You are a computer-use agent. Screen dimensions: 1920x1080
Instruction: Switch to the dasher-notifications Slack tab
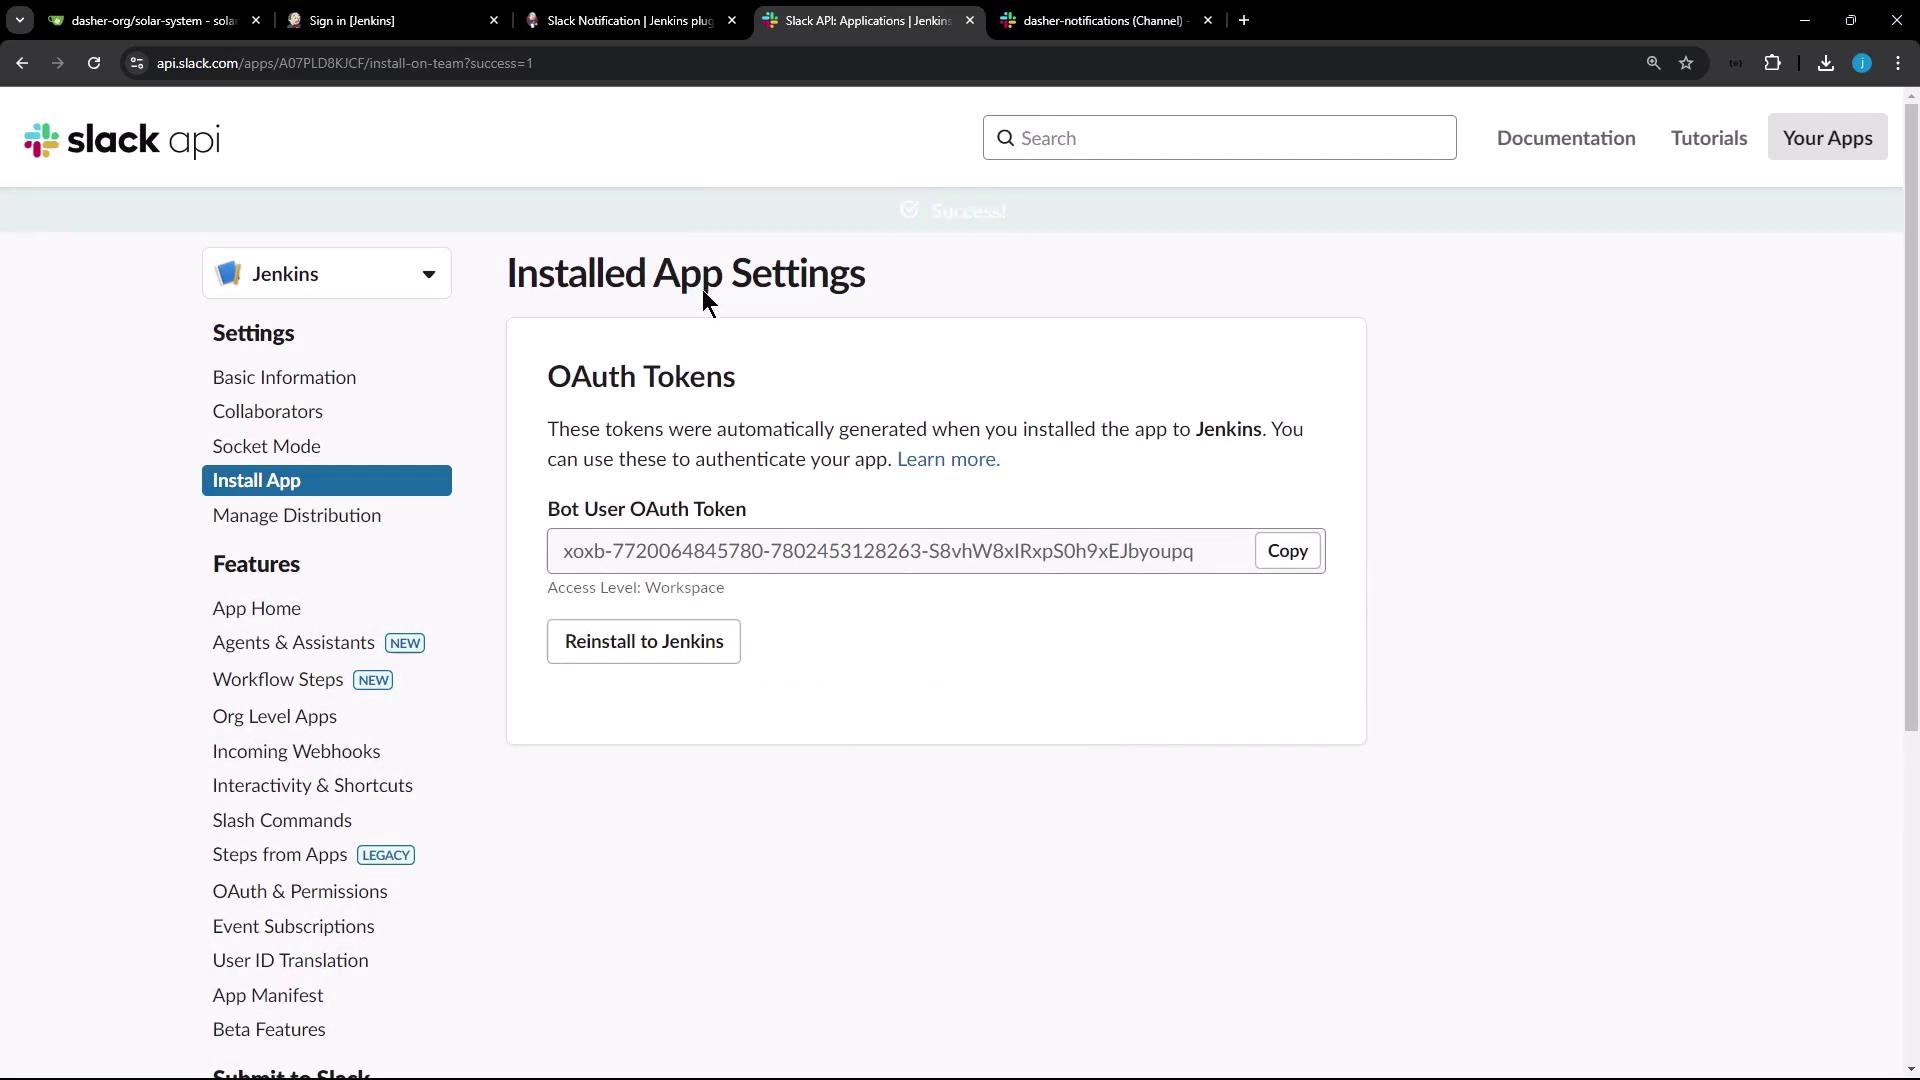(x=1100, y=20)
